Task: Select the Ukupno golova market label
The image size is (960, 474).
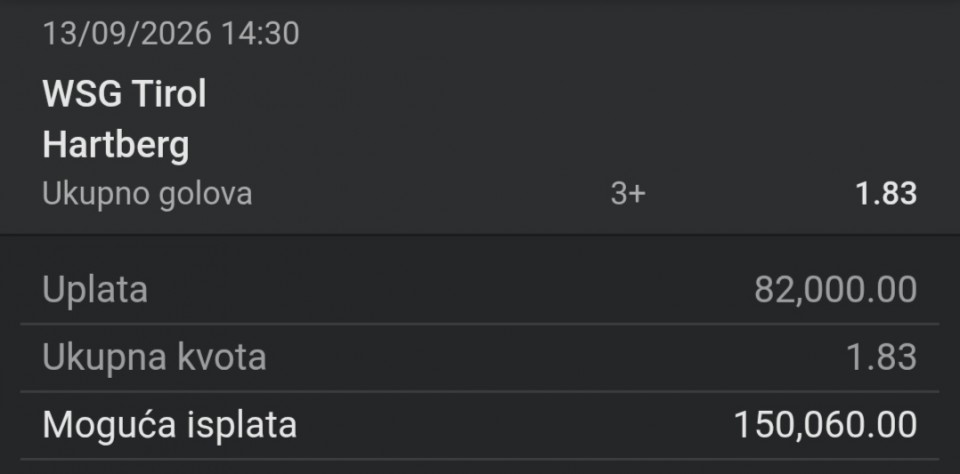Action: click(147, 194)
